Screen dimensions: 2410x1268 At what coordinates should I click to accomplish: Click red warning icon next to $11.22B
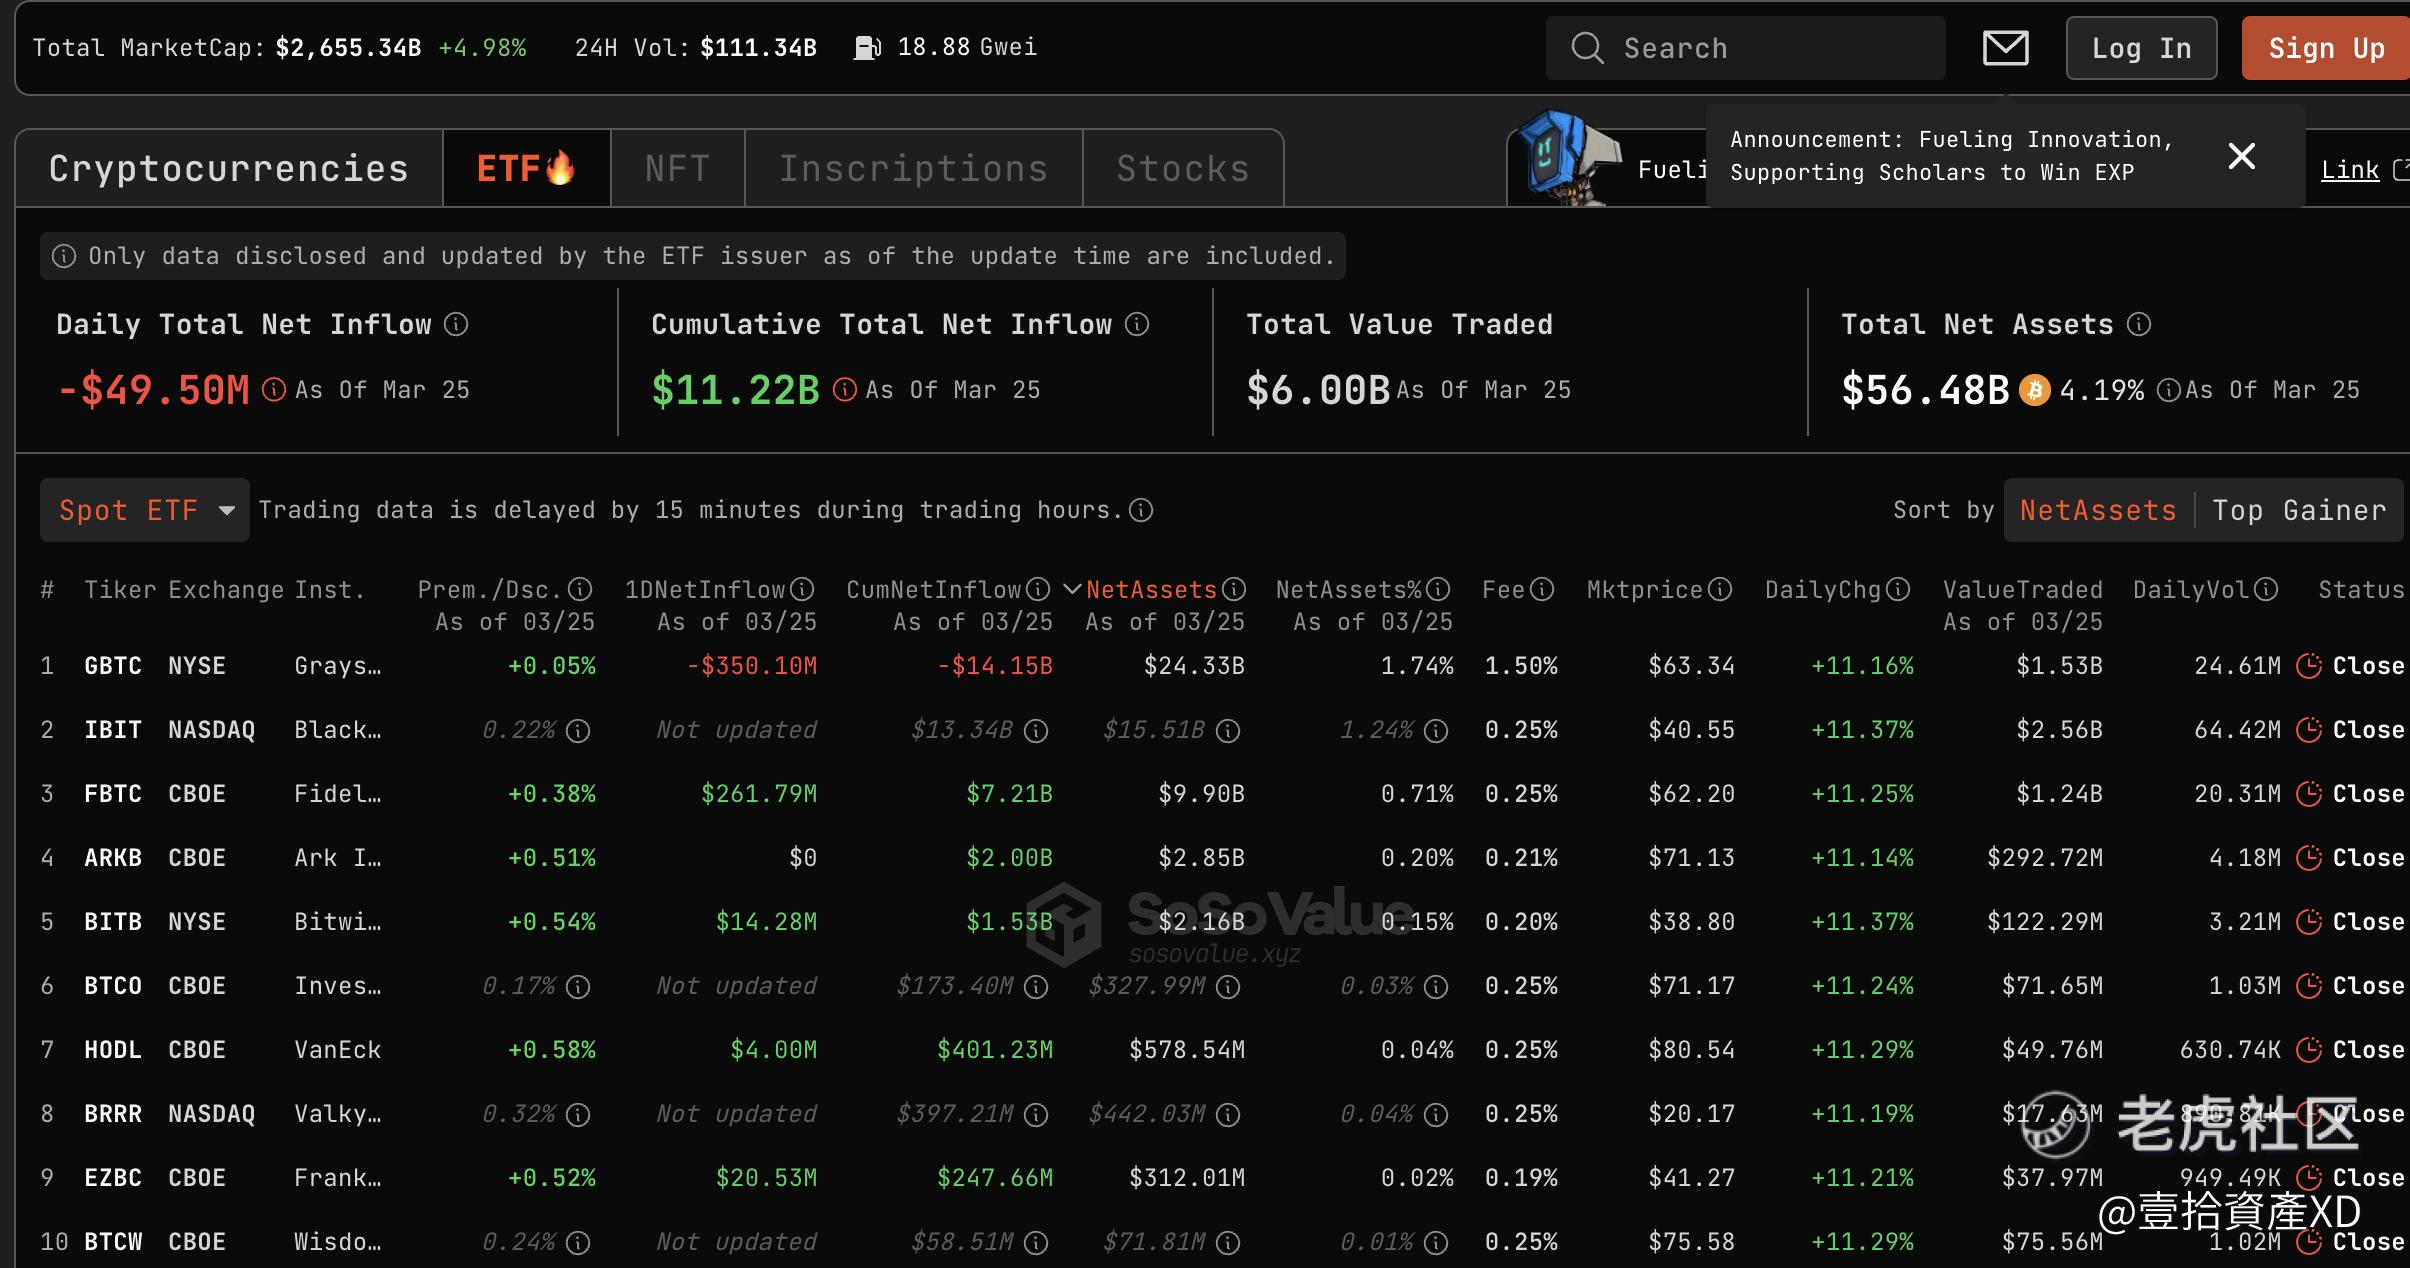845,389
